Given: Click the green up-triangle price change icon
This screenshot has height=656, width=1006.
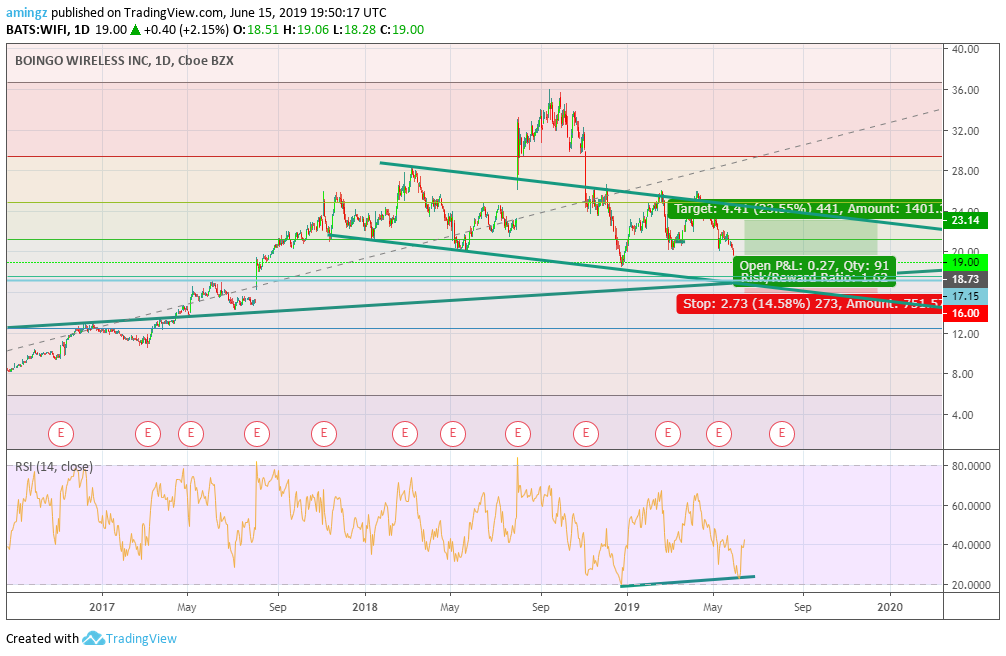Looking at the screenshot, I should tap(135, 30).
